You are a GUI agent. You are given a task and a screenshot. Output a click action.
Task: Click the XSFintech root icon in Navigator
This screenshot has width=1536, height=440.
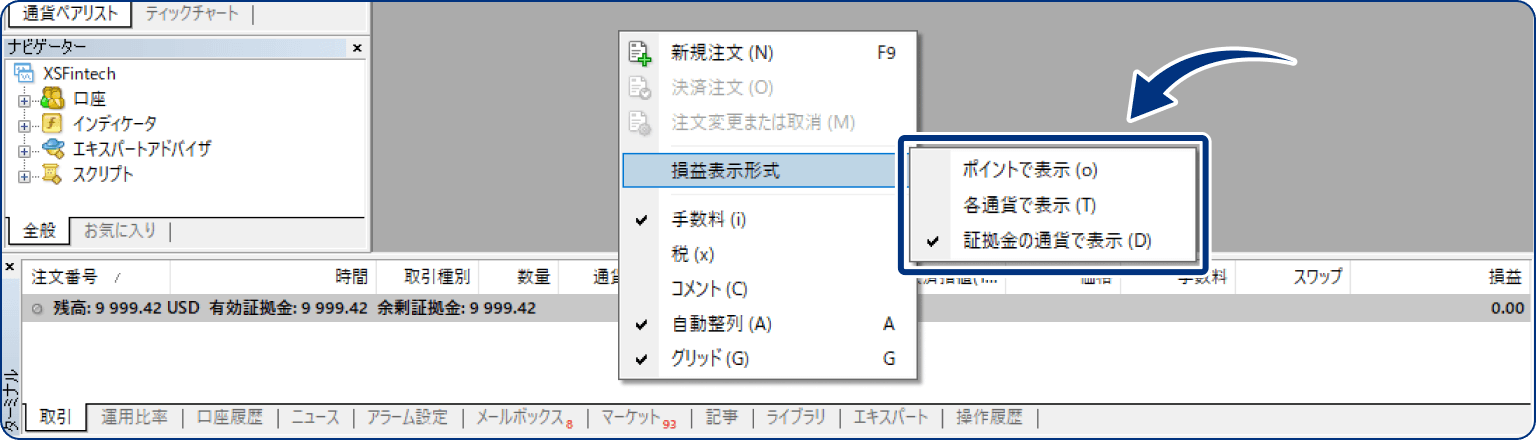(26, 74)
